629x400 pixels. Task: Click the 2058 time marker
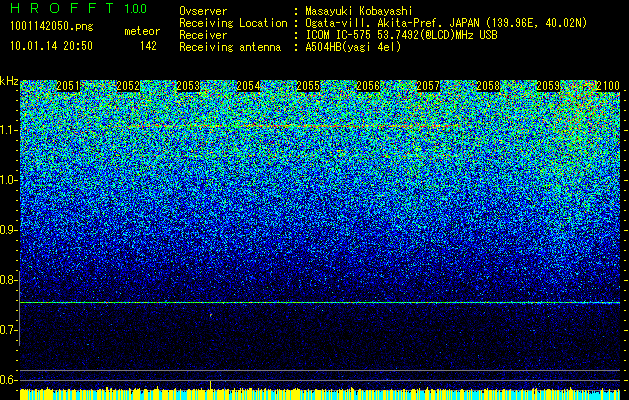point(488,86)
